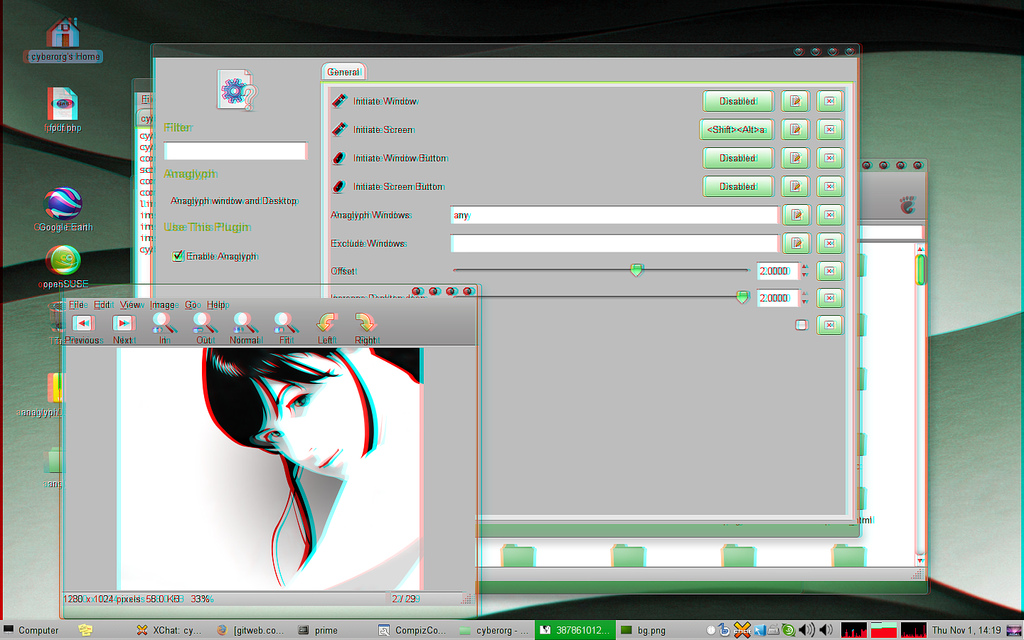Select the fpdf.php desktop file
The width and height of the screenshot is (1024, 640).
[63, 110]
